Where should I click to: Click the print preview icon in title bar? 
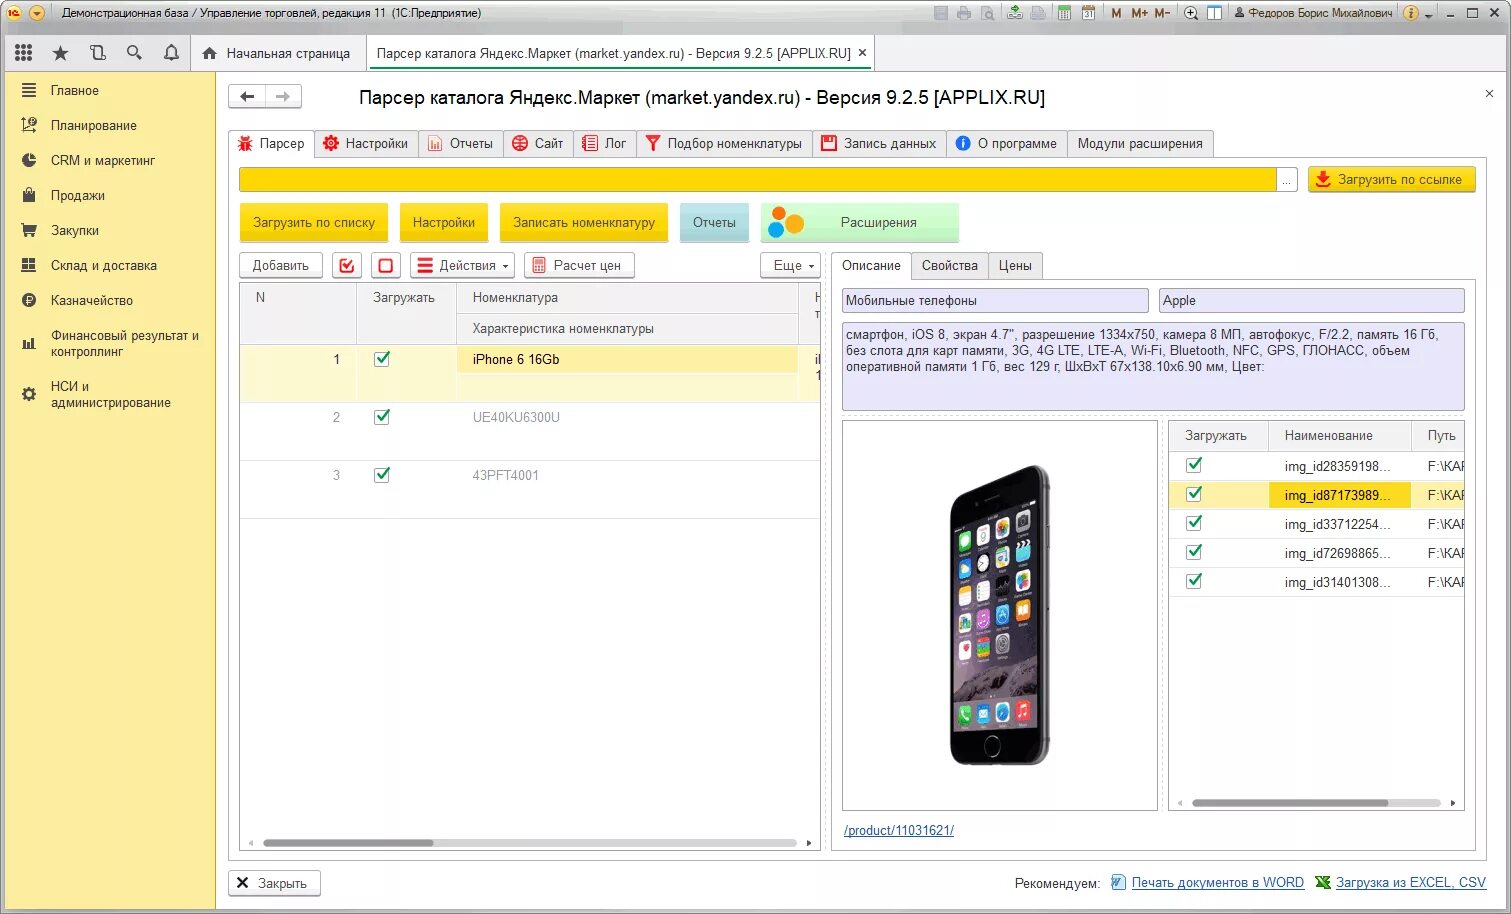pos(988,13)
